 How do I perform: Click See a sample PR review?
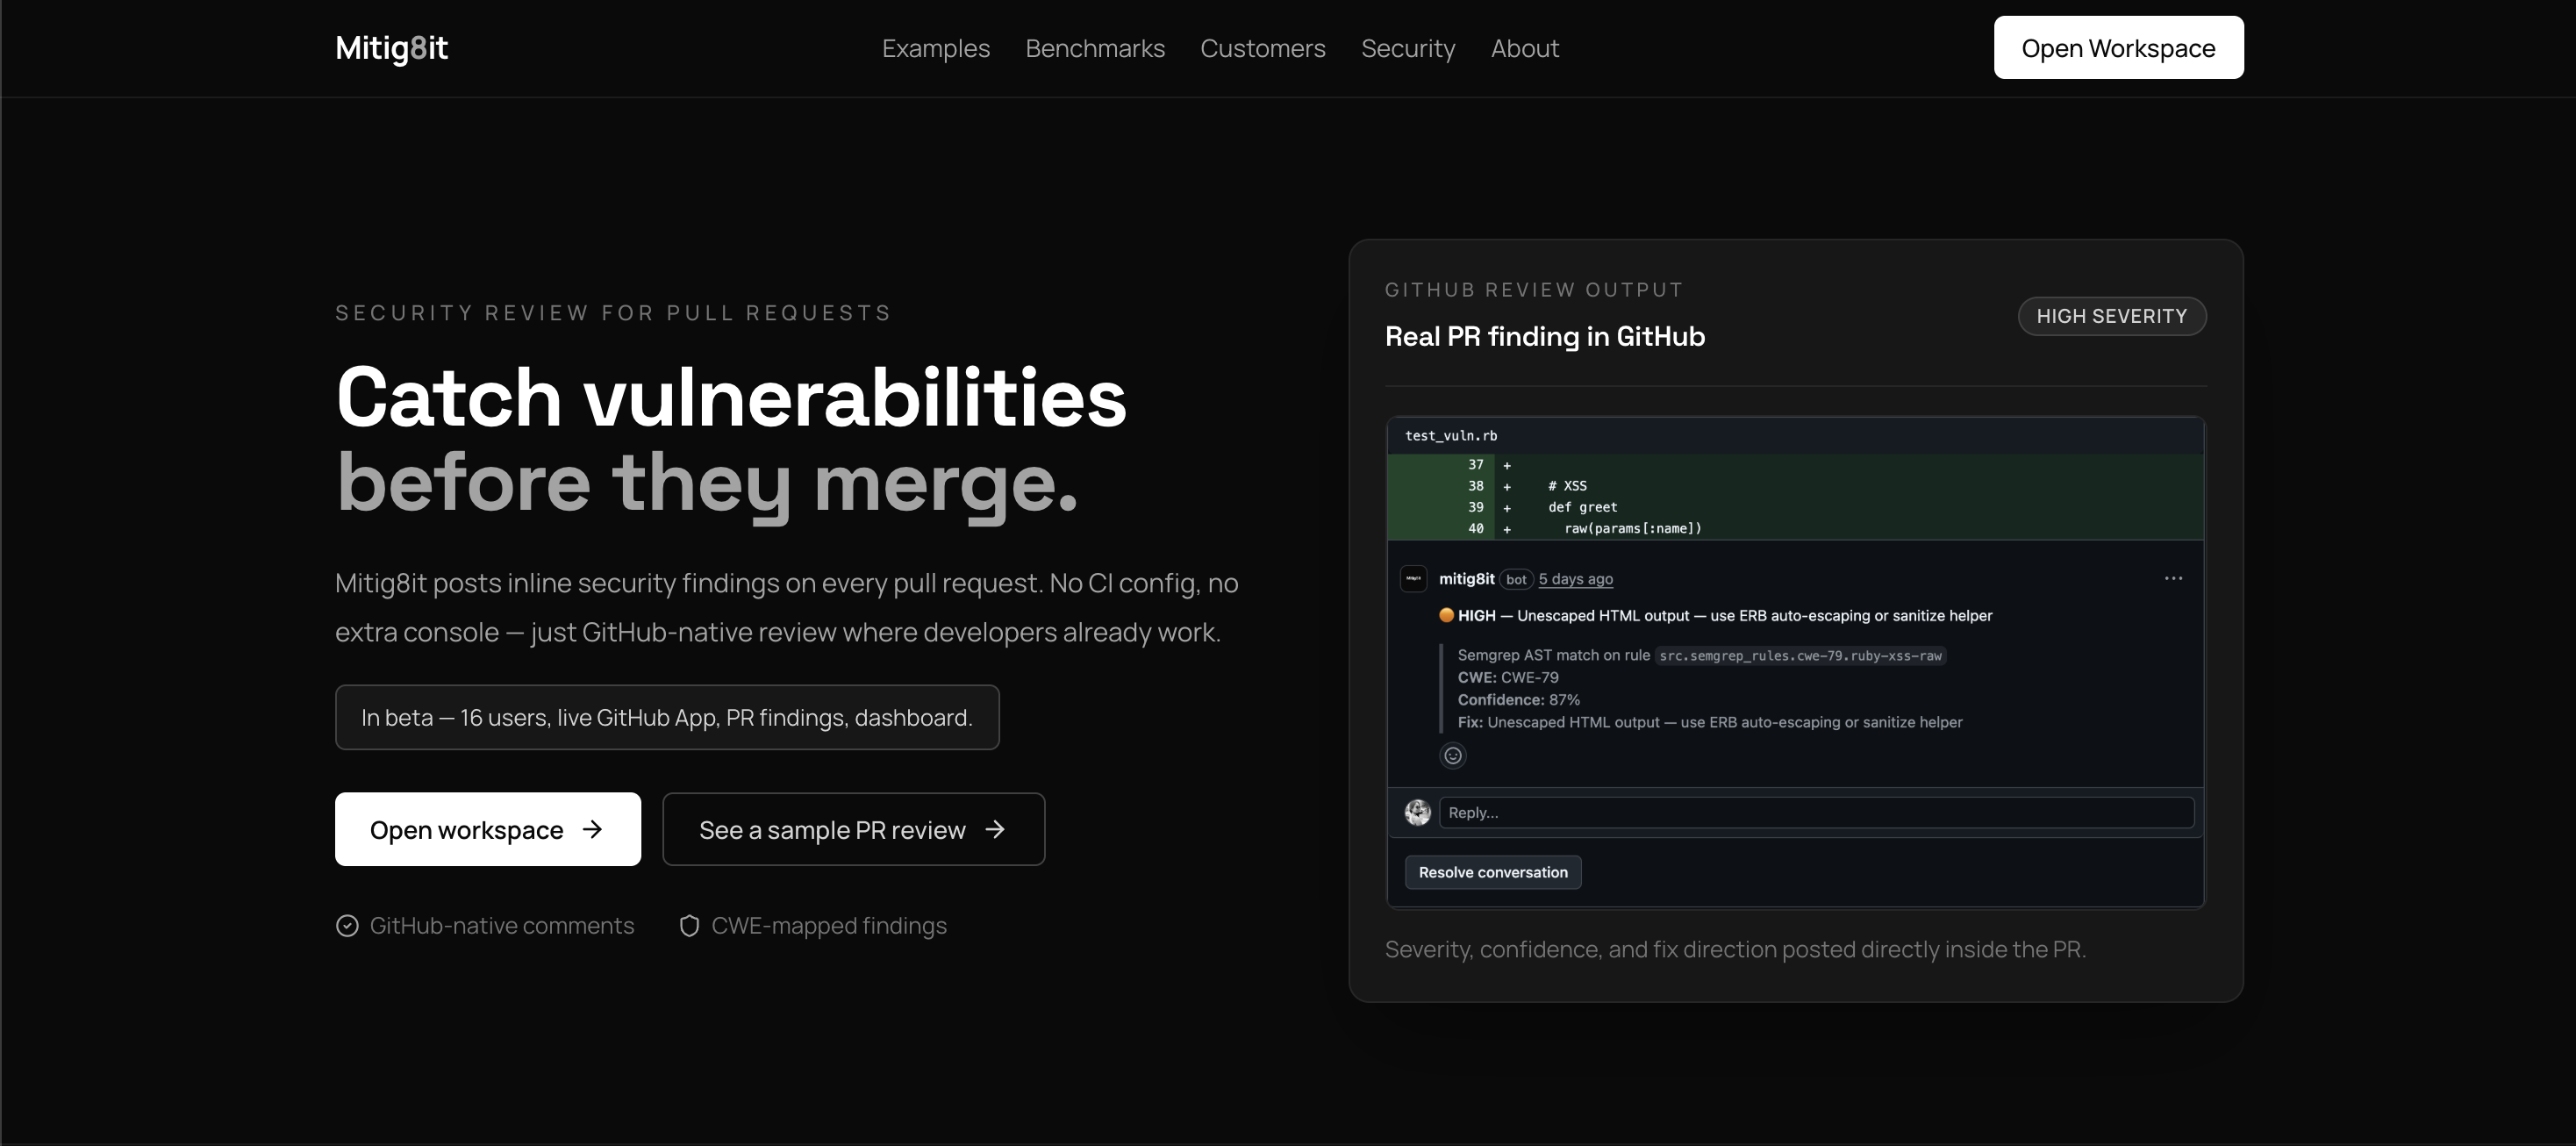pos(852,829)
